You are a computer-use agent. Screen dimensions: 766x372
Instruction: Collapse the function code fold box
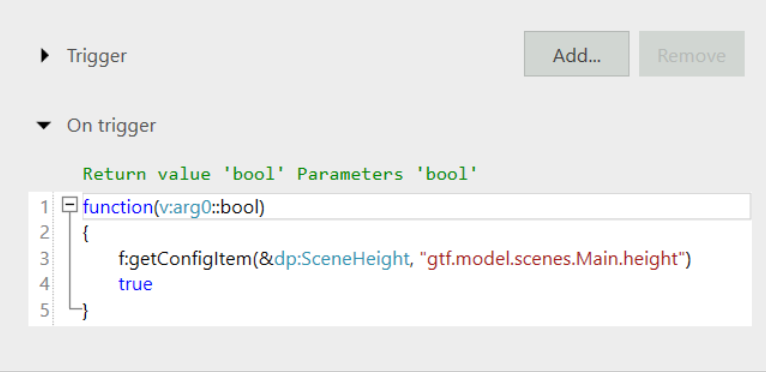coord(70,205)
